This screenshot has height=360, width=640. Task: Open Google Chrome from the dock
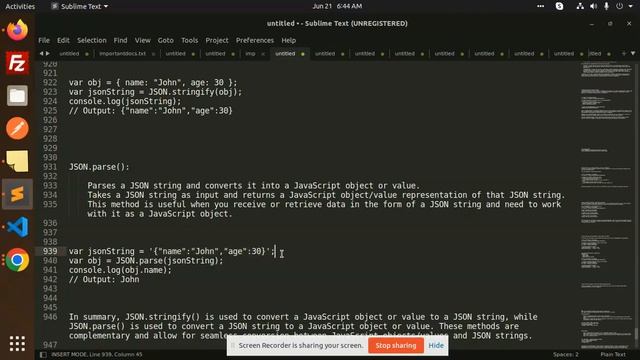click(17, 260)
